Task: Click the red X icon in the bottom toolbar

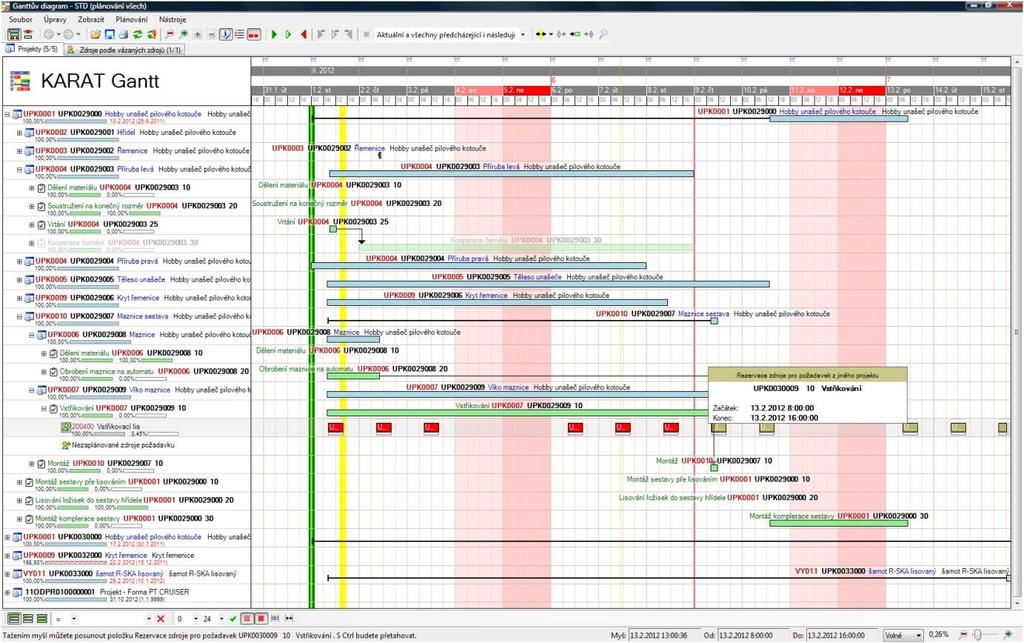Action: pos(161,619)
